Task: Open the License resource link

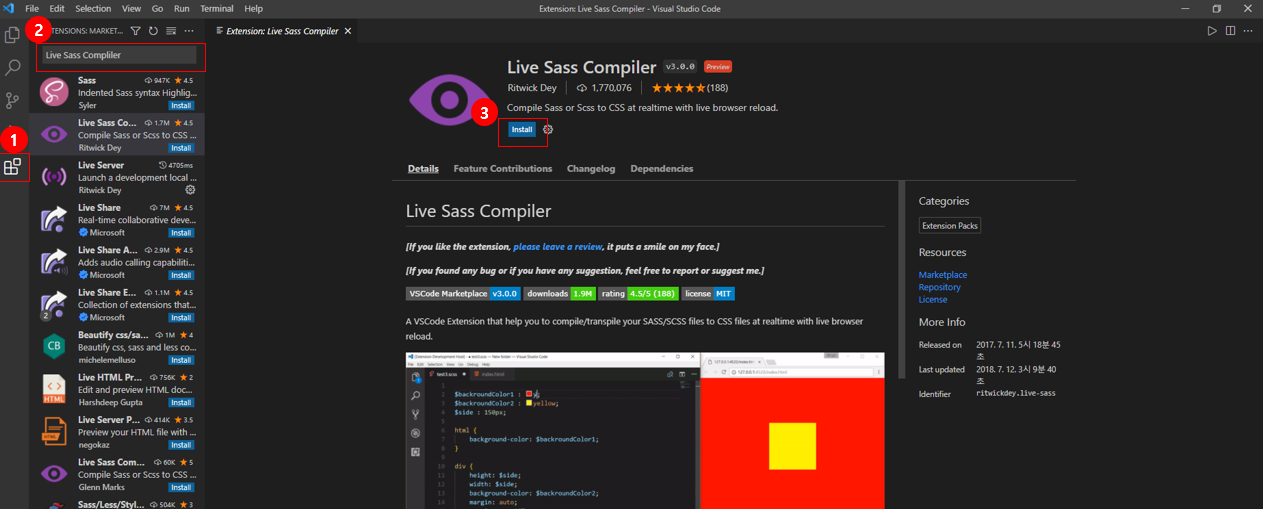Action: click(x=933, y=299)
